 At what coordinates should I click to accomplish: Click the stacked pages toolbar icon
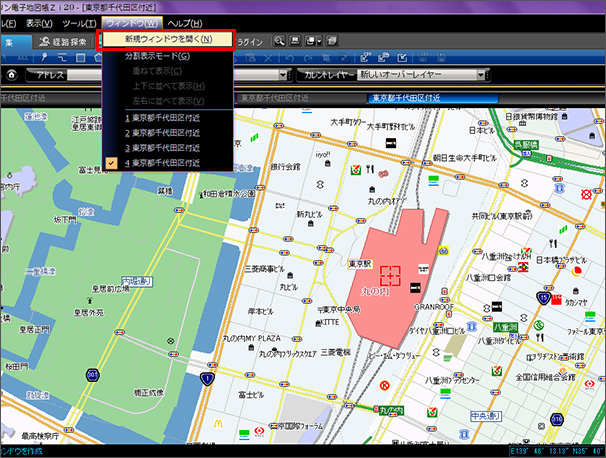click(332, 41)
